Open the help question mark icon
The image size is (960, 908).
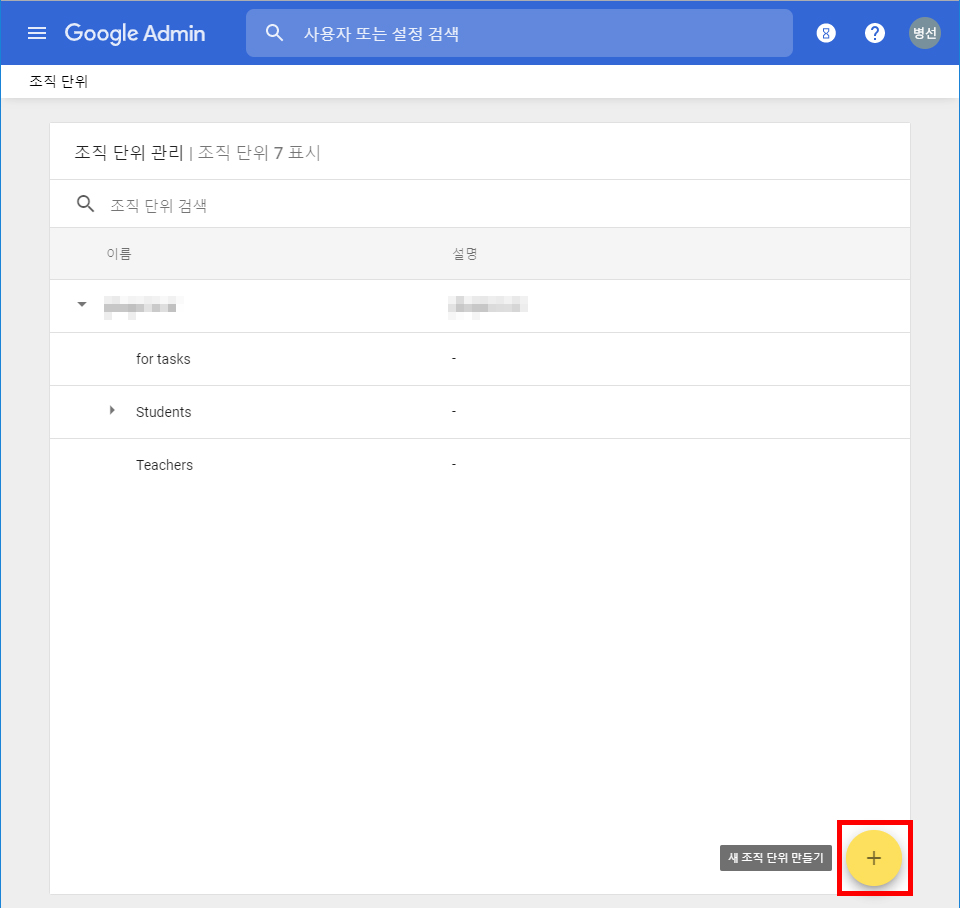tap(875, 33)
